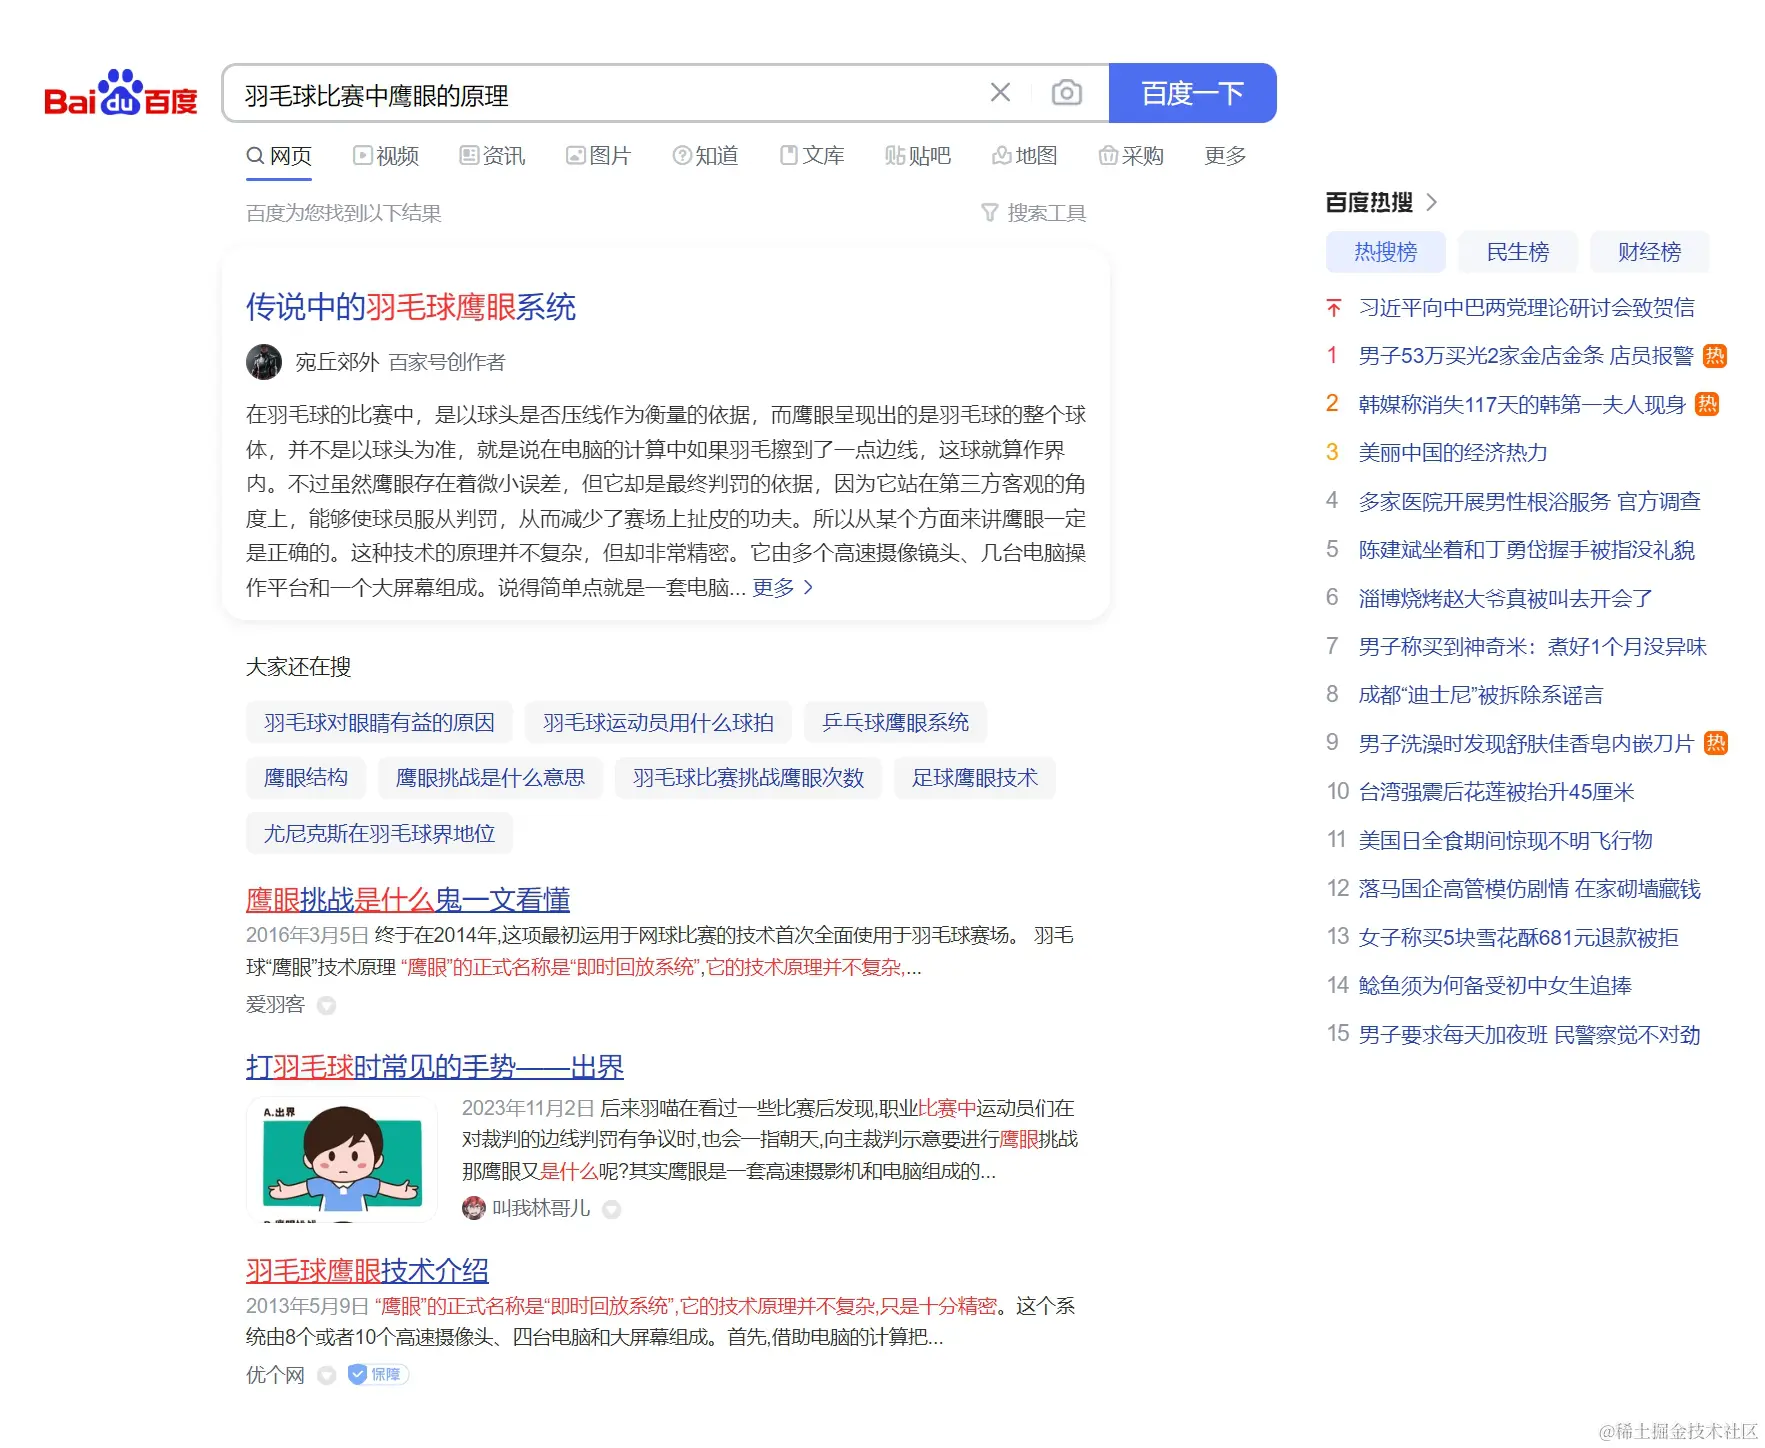Open hot topic 习近平向中巴两党理论研讨会致贺信
1765x1448 pixels.
tap(1527, 308)
